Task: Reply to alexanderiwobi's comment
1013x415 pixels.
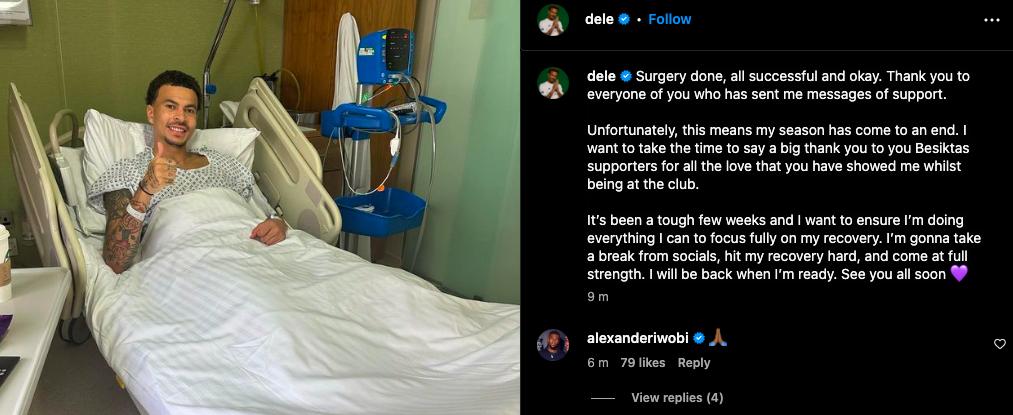Action: click(x=694, y=363)
